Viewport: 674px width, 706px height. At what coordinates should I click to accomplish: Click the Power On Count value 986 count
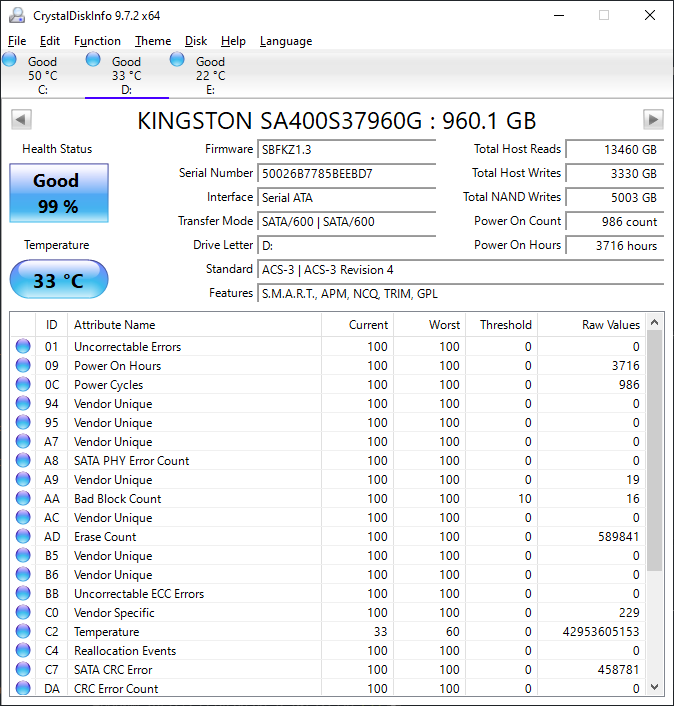point(615,222)
